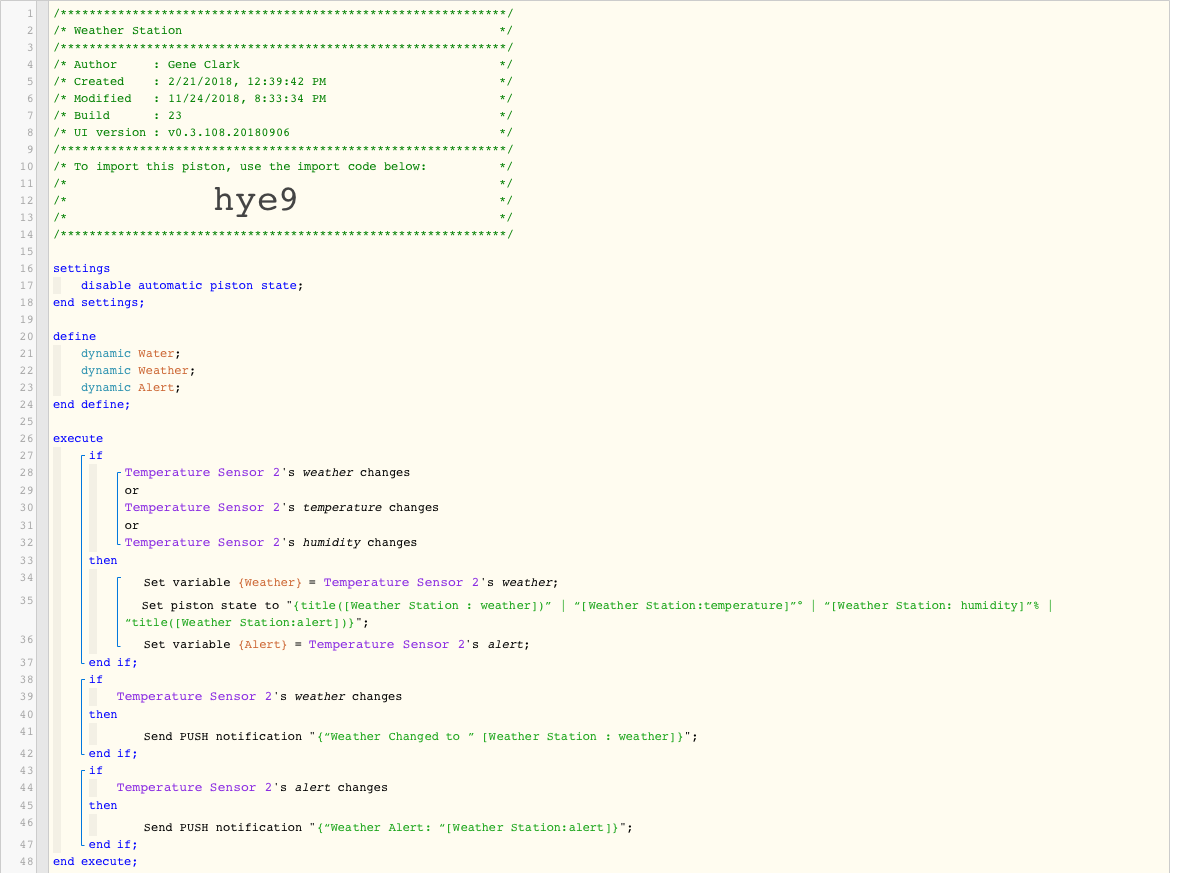Screen dimensions: 1178x873
Task: Click the then keyword on line 33
Action: [x=103, y=560]
